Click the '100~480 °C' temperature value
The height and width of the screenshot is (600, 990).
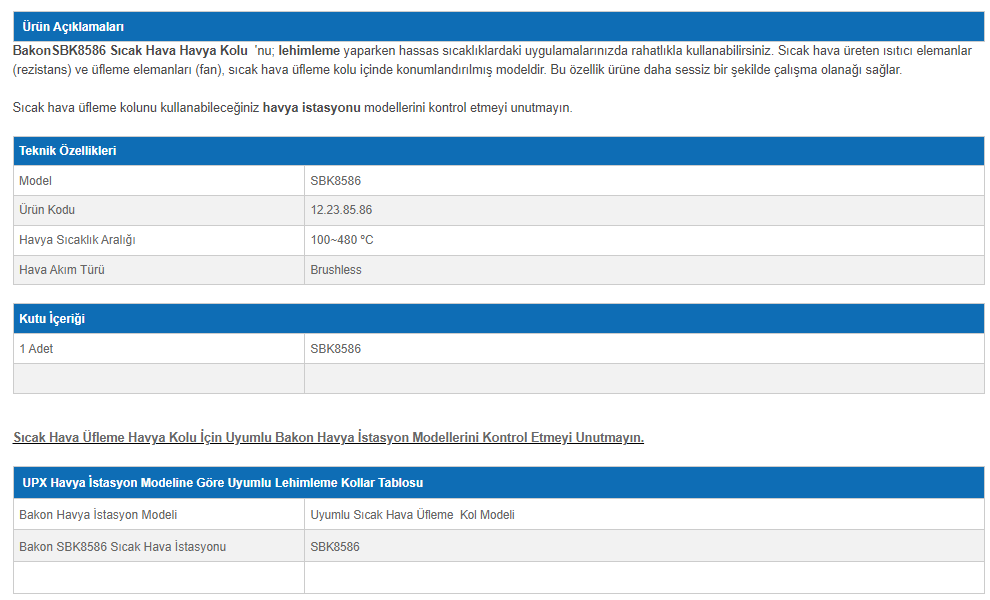click(x=342, y=240)
